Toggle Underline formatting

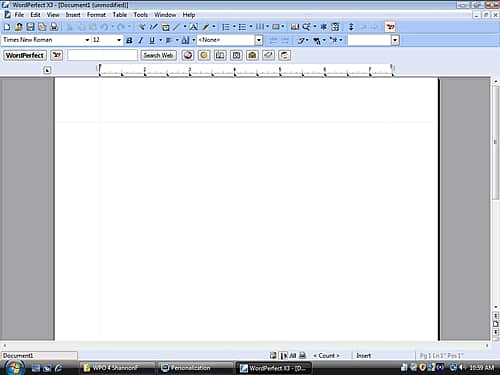(152, 40)
